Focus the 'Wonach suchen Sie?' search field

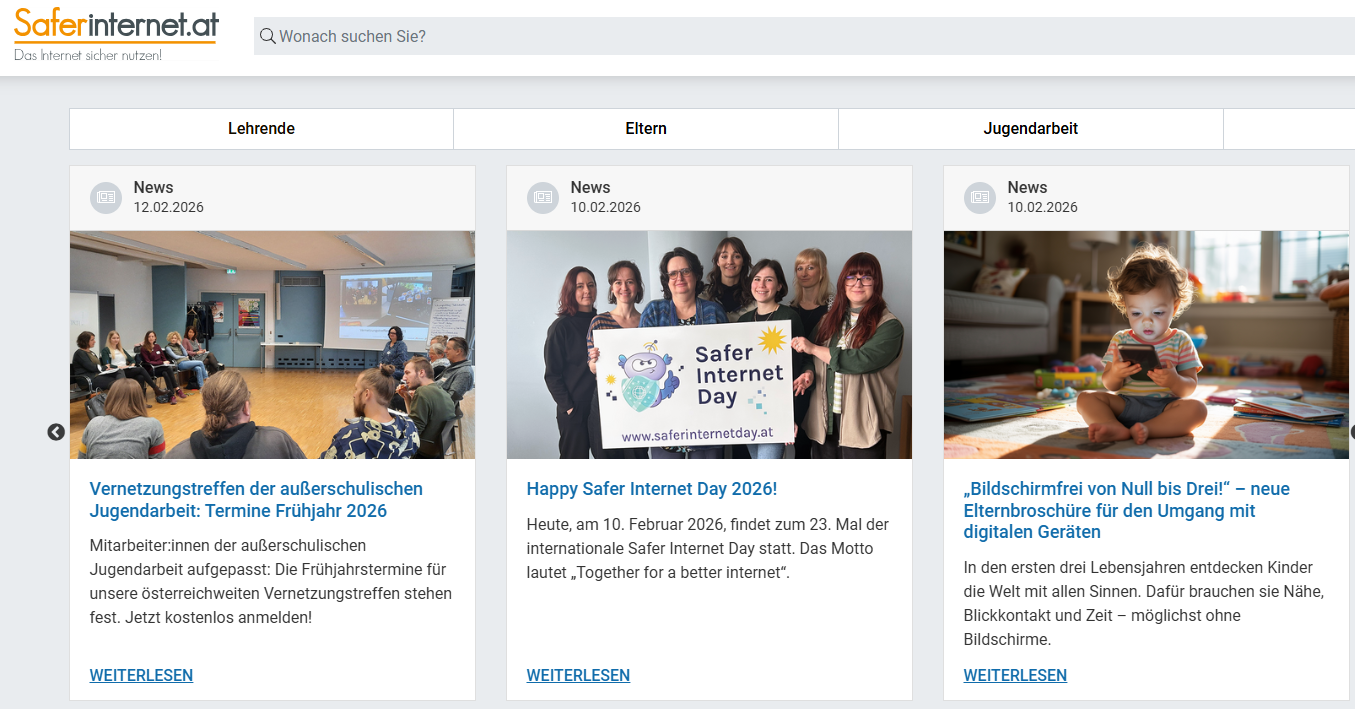pos(800,37)
